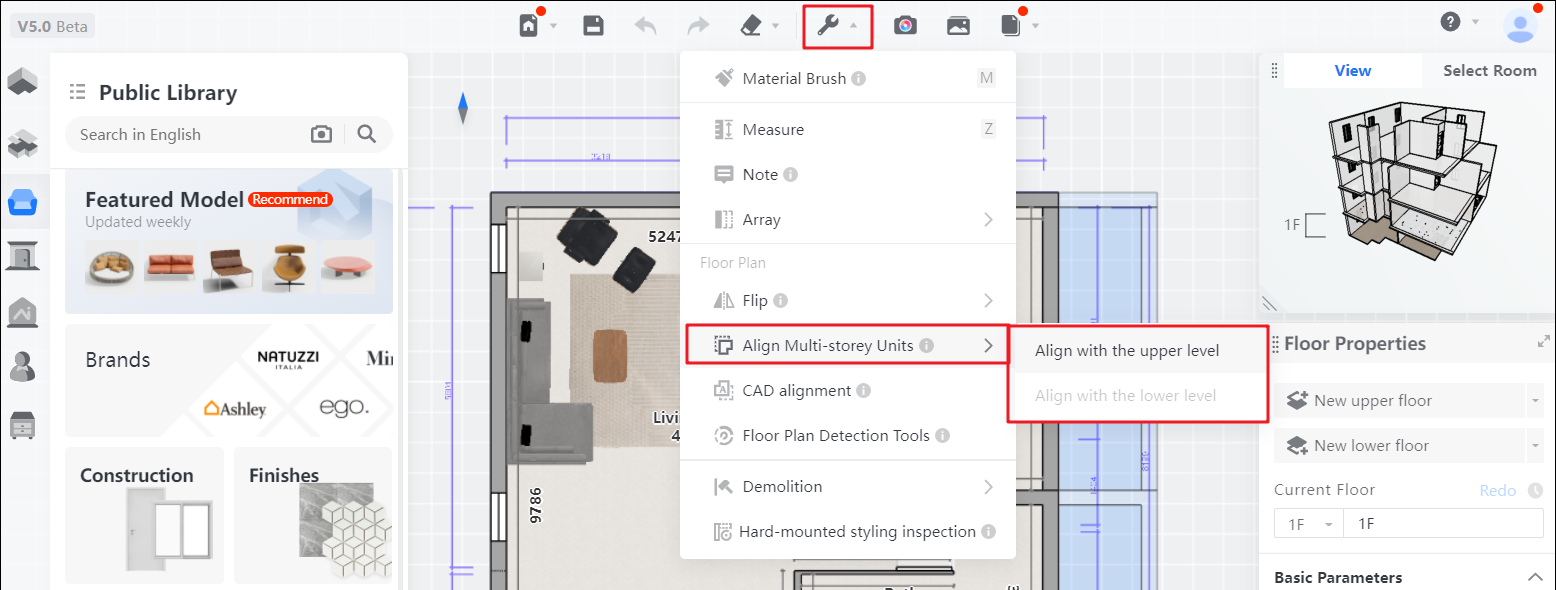The image size is (1556, 590).
Task: Select the furniture sofa sidebar icon
Action: (x=22, y=201)
